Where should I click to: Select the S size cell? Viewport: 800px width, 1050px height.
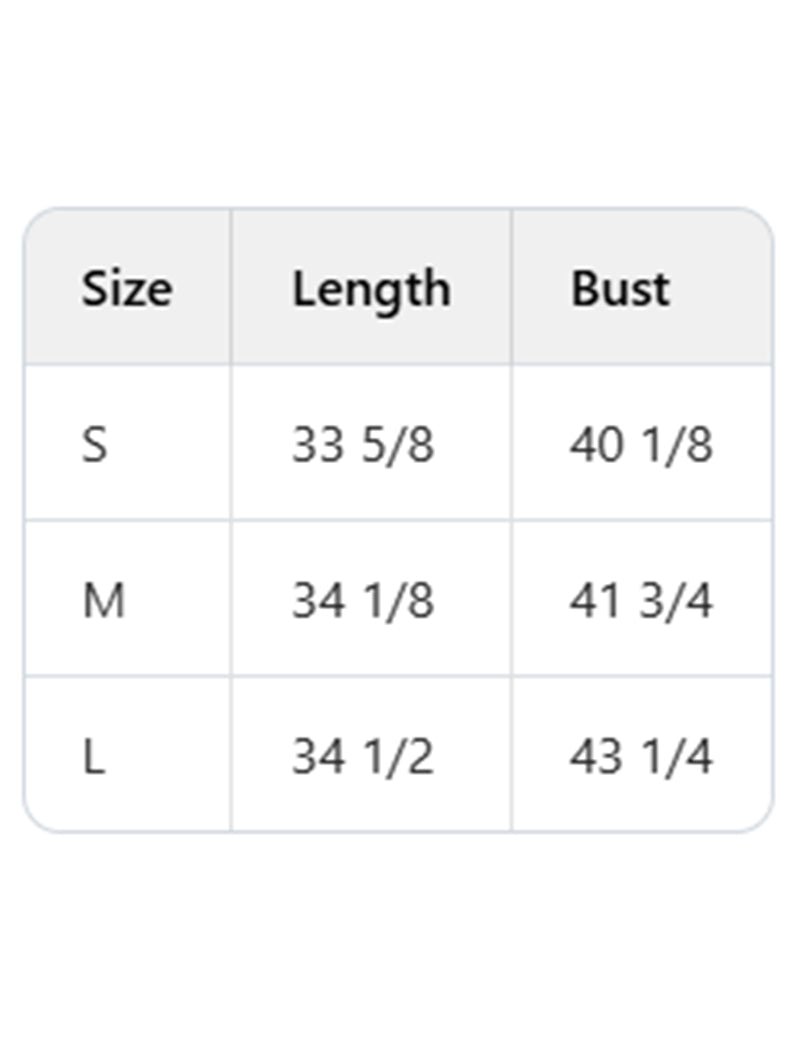click(94, 445)
